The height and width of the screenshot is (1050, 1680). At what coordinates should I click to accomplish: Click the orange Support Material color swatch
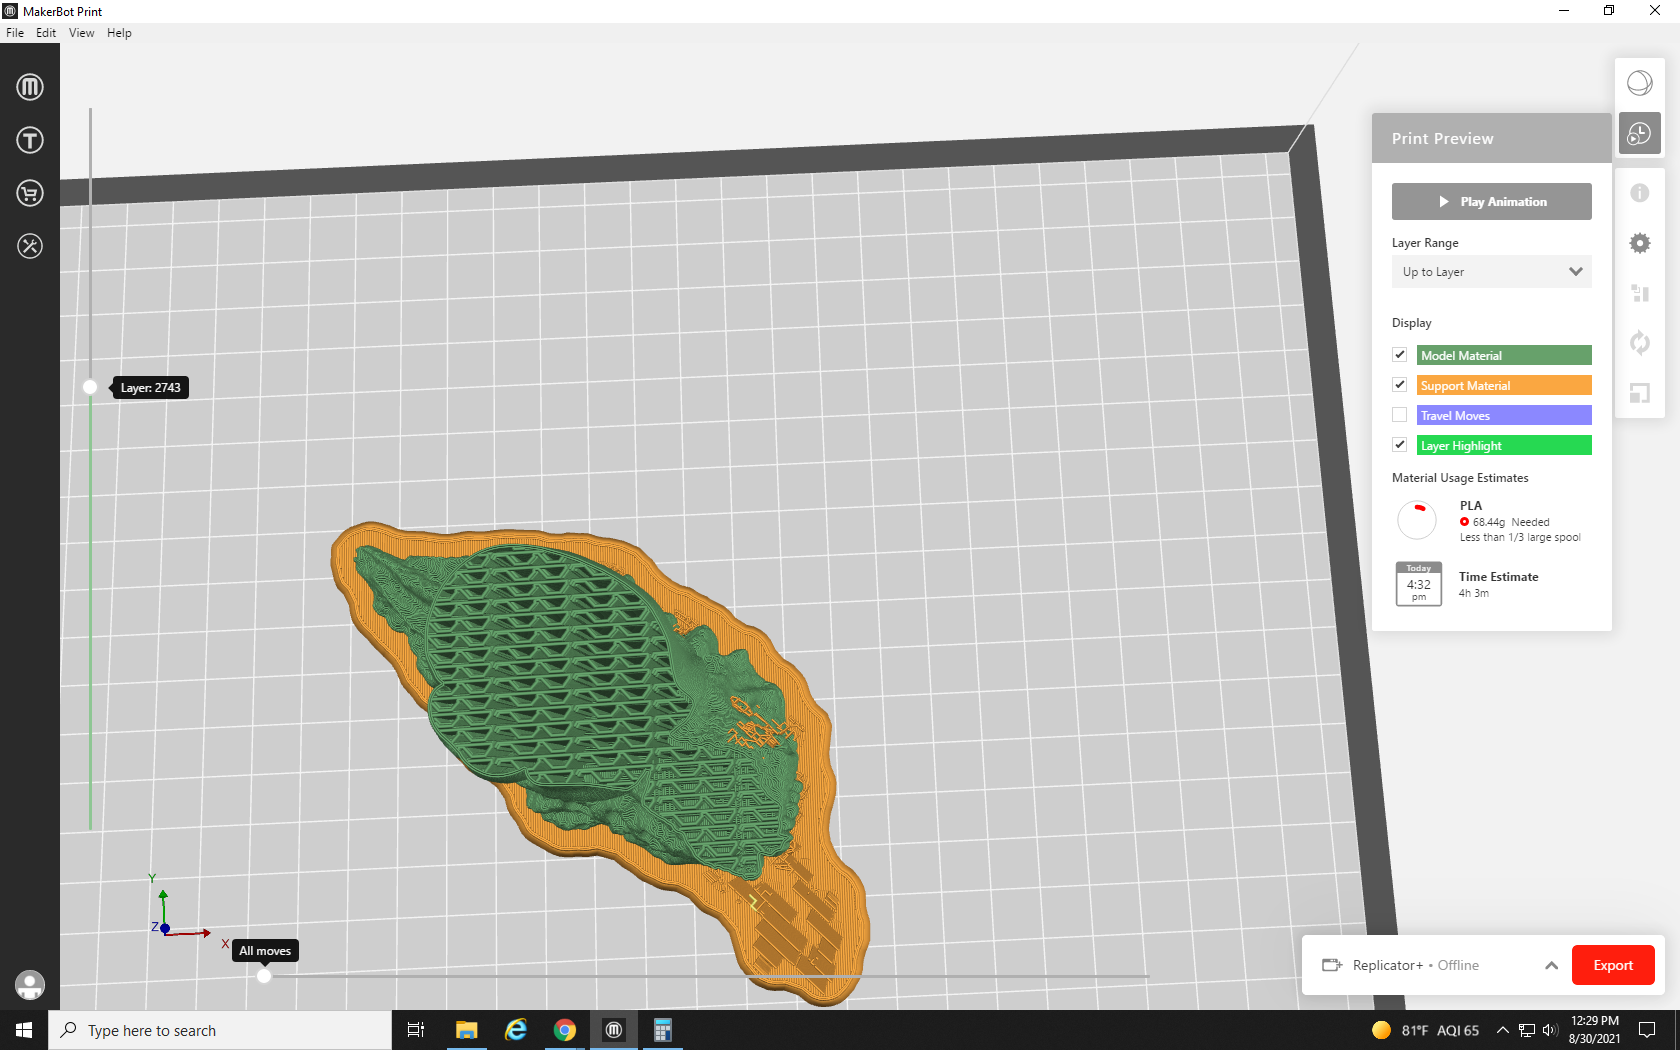point(1504,385)
